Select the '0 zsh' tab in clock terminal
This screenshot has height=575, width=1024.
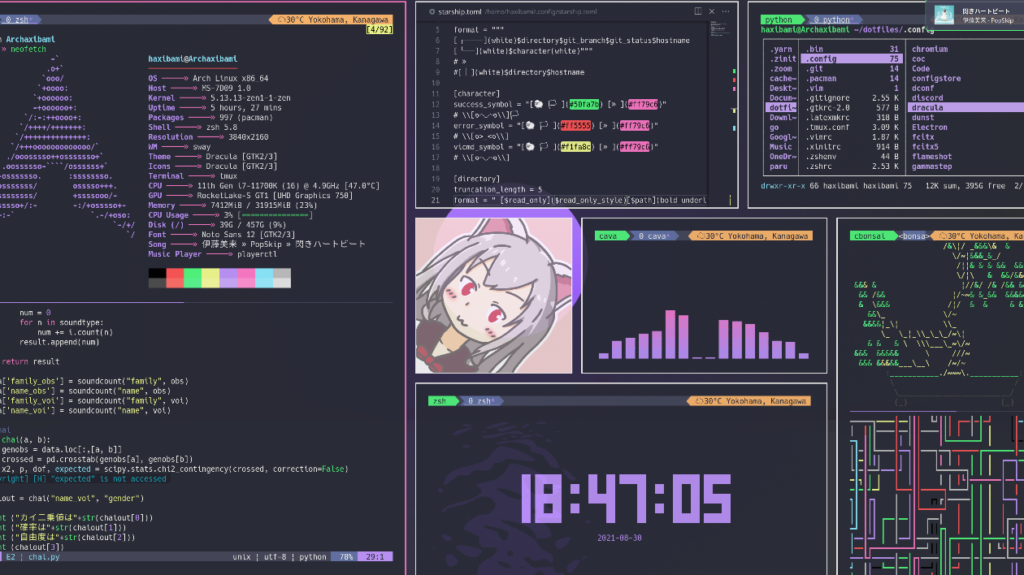click(481, 401)
